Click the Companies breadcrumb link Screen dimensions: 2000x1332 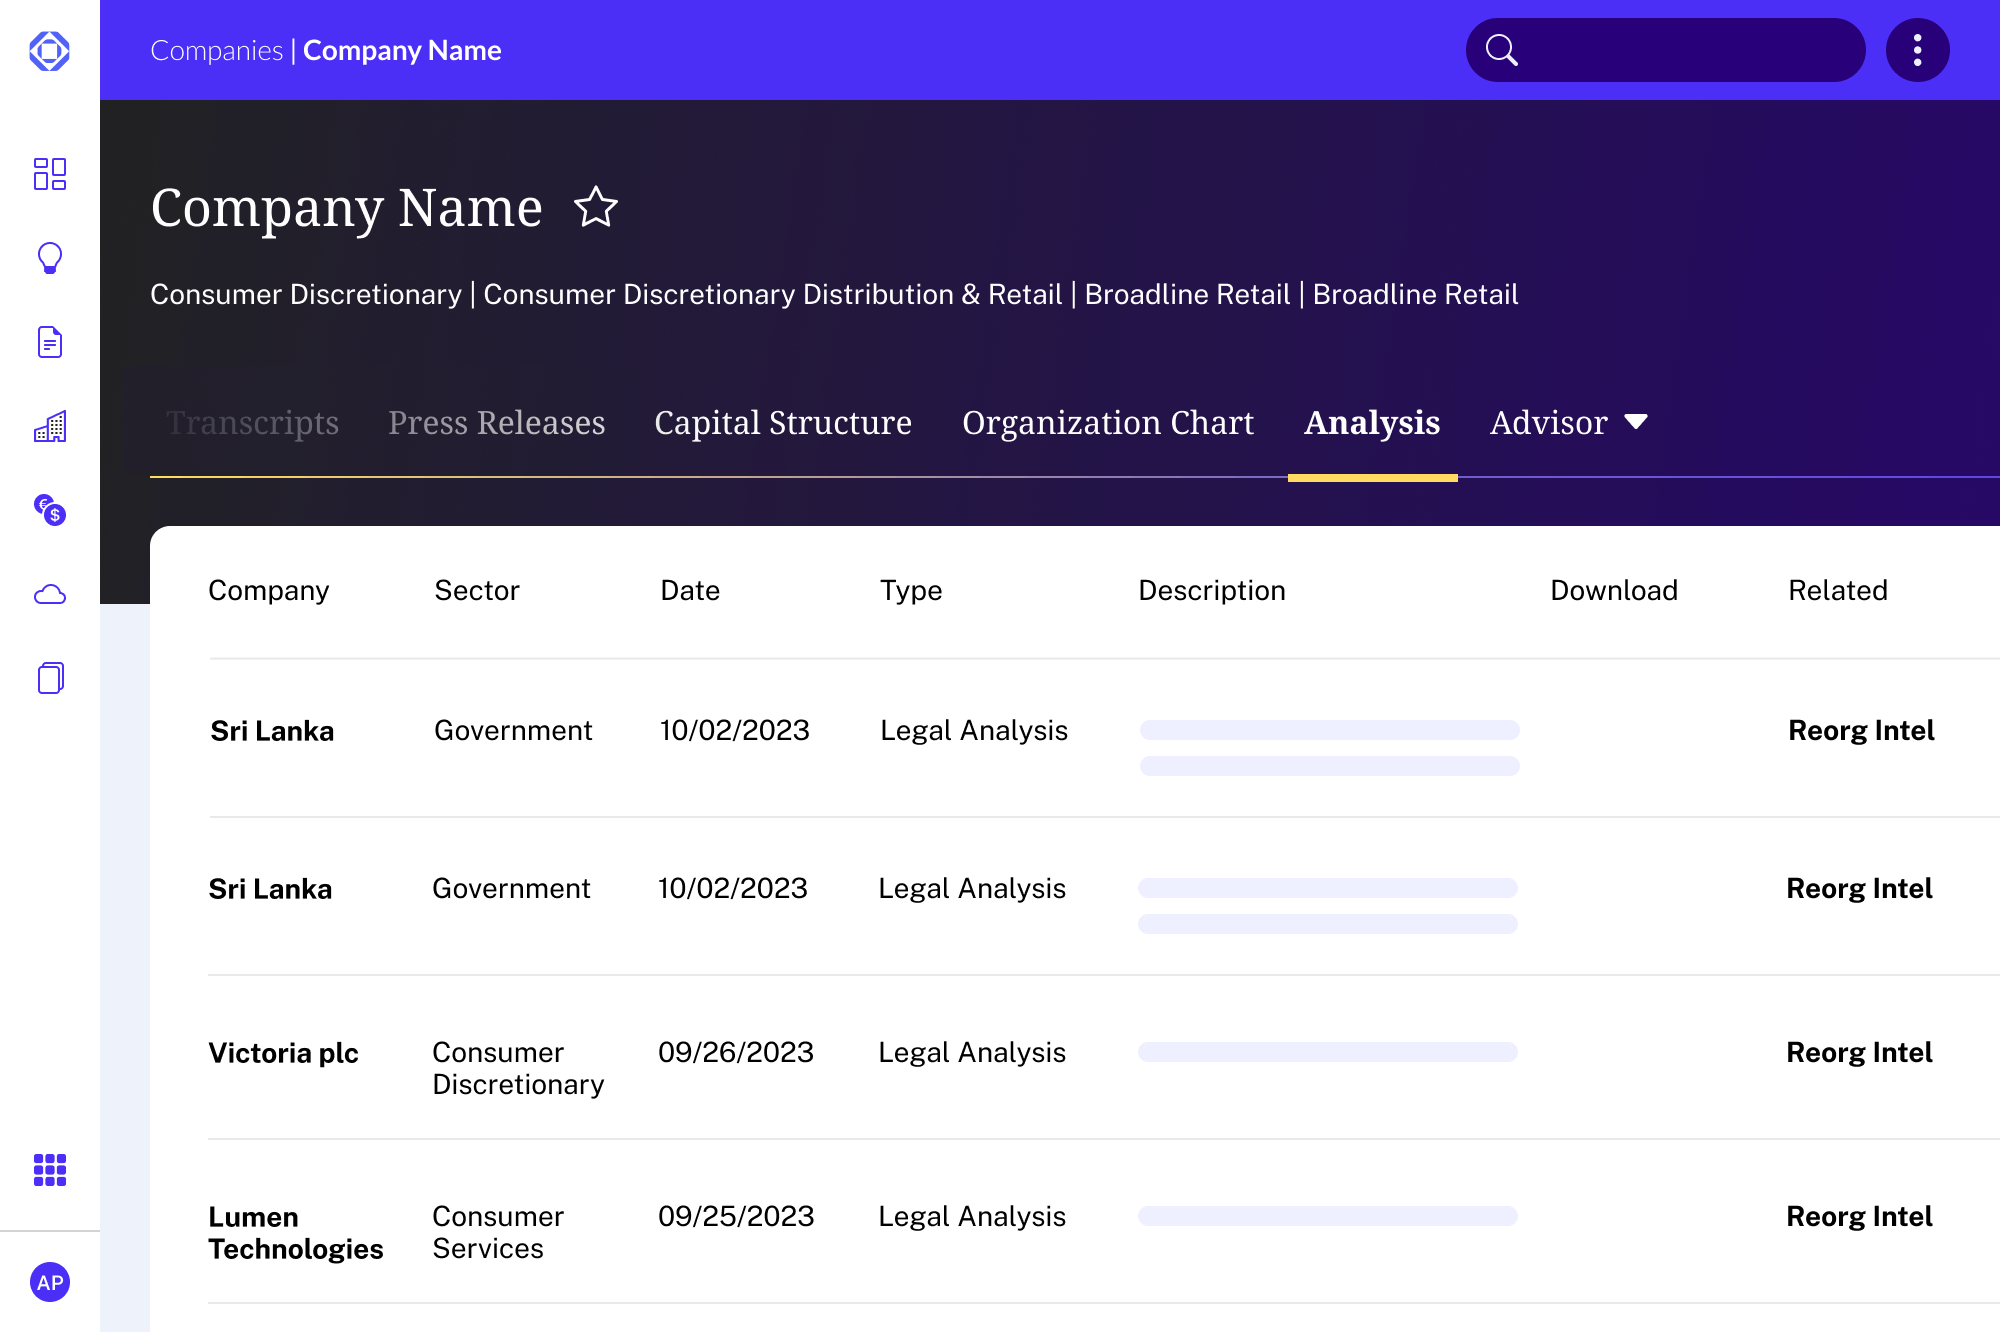point(217,51)
